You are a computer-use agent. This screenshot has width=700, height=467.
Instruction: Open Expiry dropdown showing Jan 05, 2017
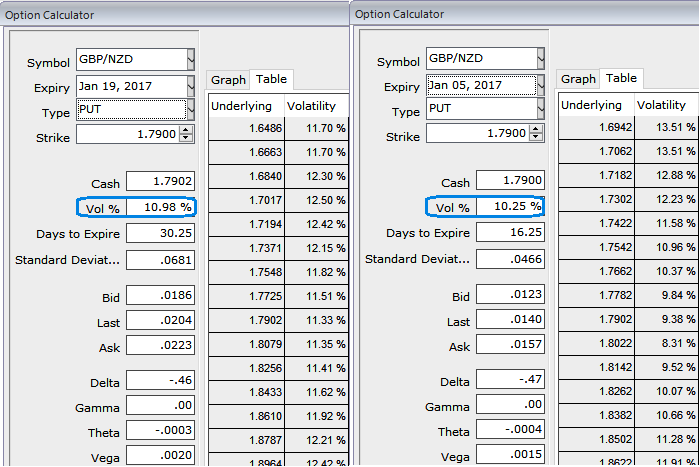(541, 85)
